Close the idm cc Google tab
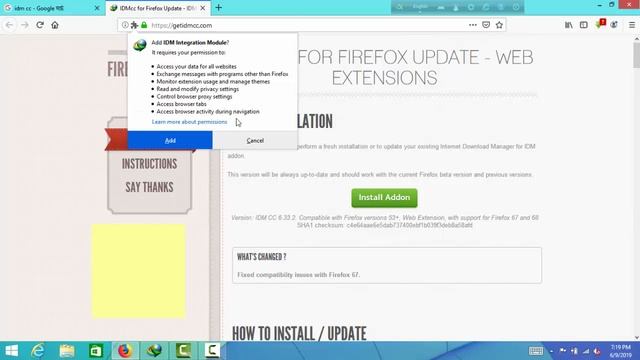This screenshot has width=640, height=360. (97, 8)
